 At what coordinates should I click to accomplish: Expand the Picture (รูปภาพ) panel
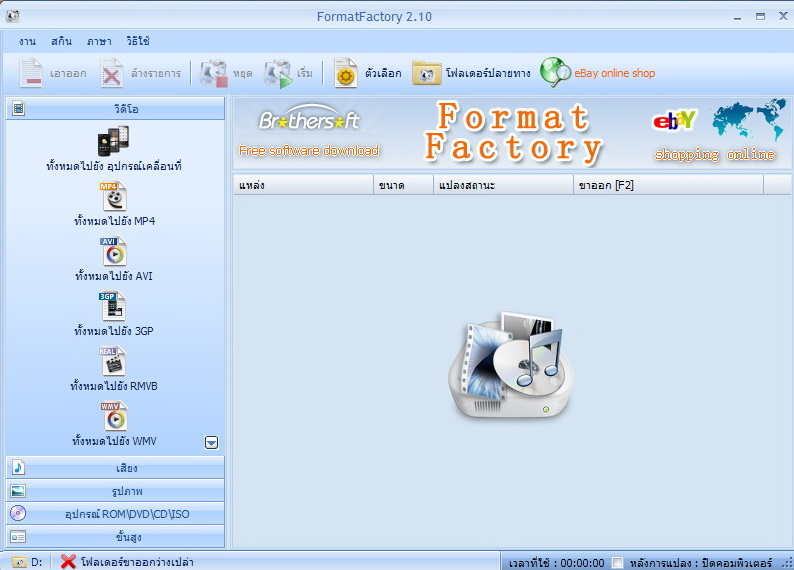(x=115, y=491)
